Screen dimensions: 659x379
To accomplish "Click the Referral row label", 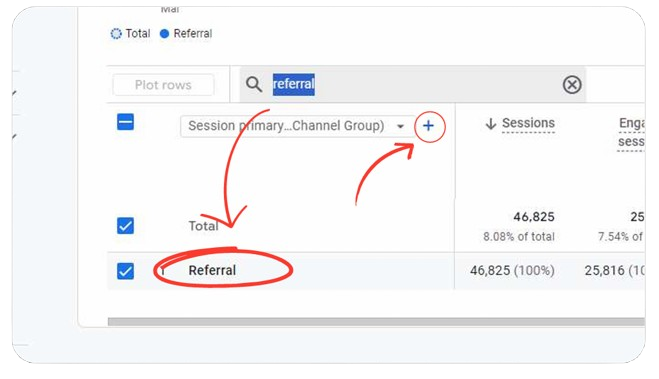I will pyautogui.click(x=212, y=270).
